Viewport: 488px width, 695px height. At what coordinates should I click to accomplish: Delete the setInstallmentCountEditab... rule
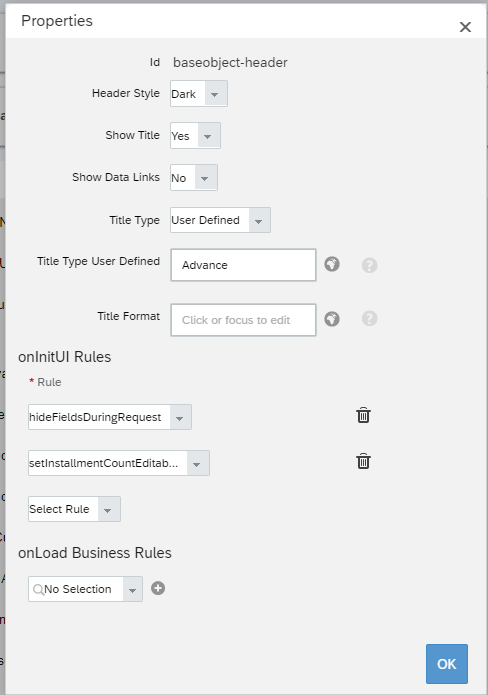coord(363,461)
